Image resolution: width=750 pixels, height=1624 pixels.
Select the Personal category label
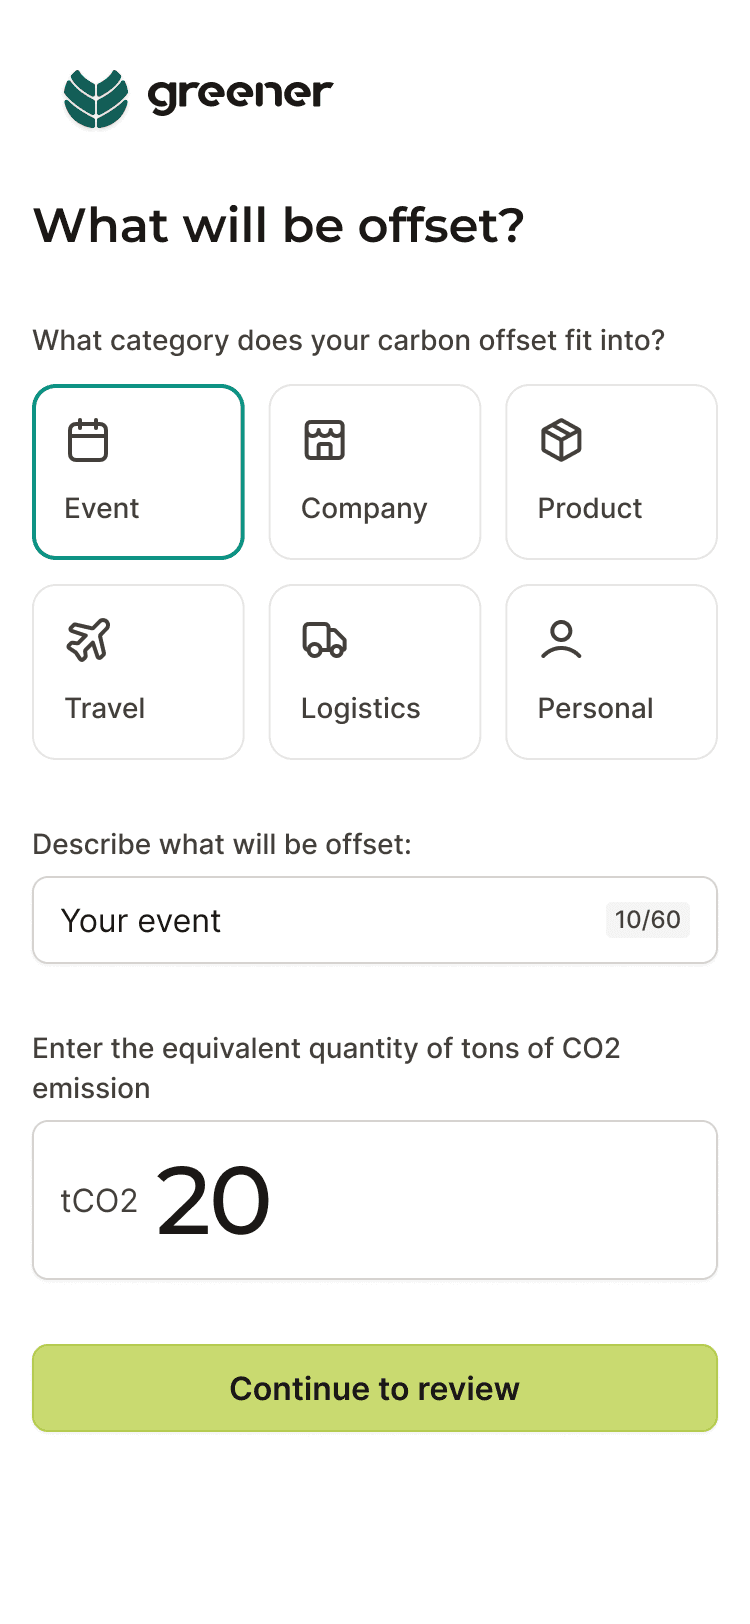tap(595, 709)
